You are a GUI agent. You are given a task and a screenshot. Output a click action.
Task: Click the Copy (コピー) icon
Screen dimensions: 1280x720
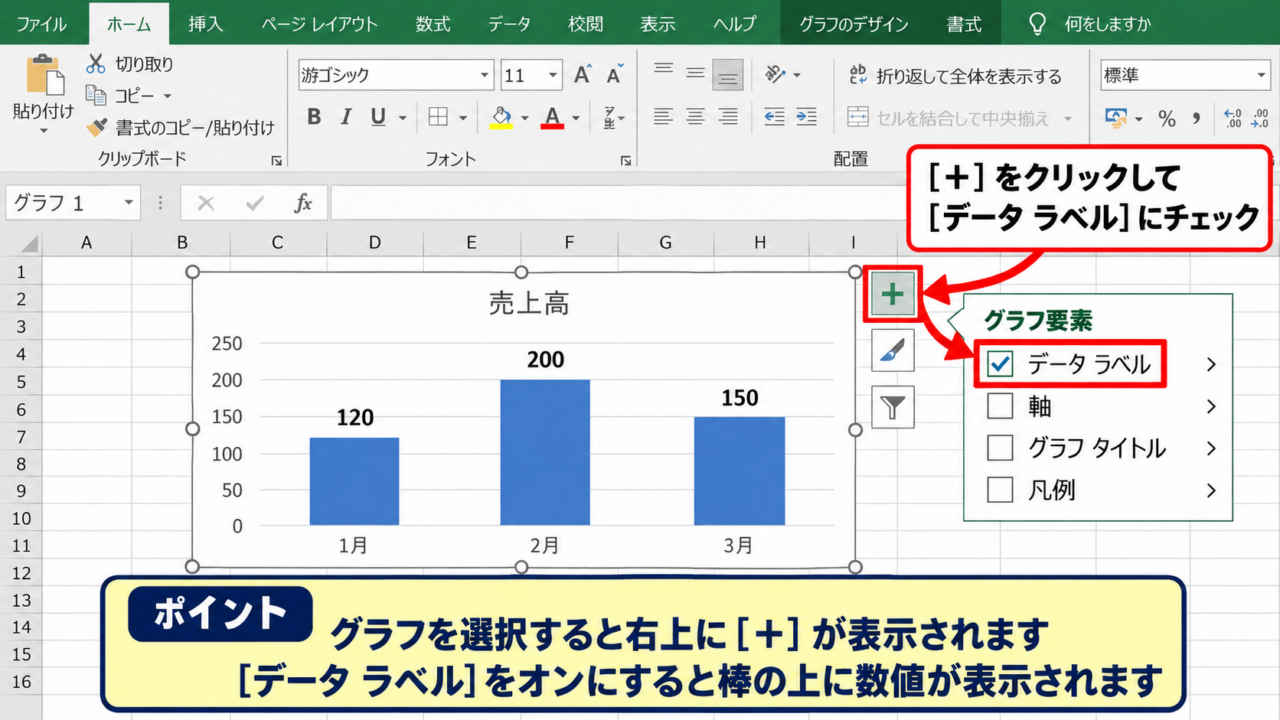(x=96, y=95)
